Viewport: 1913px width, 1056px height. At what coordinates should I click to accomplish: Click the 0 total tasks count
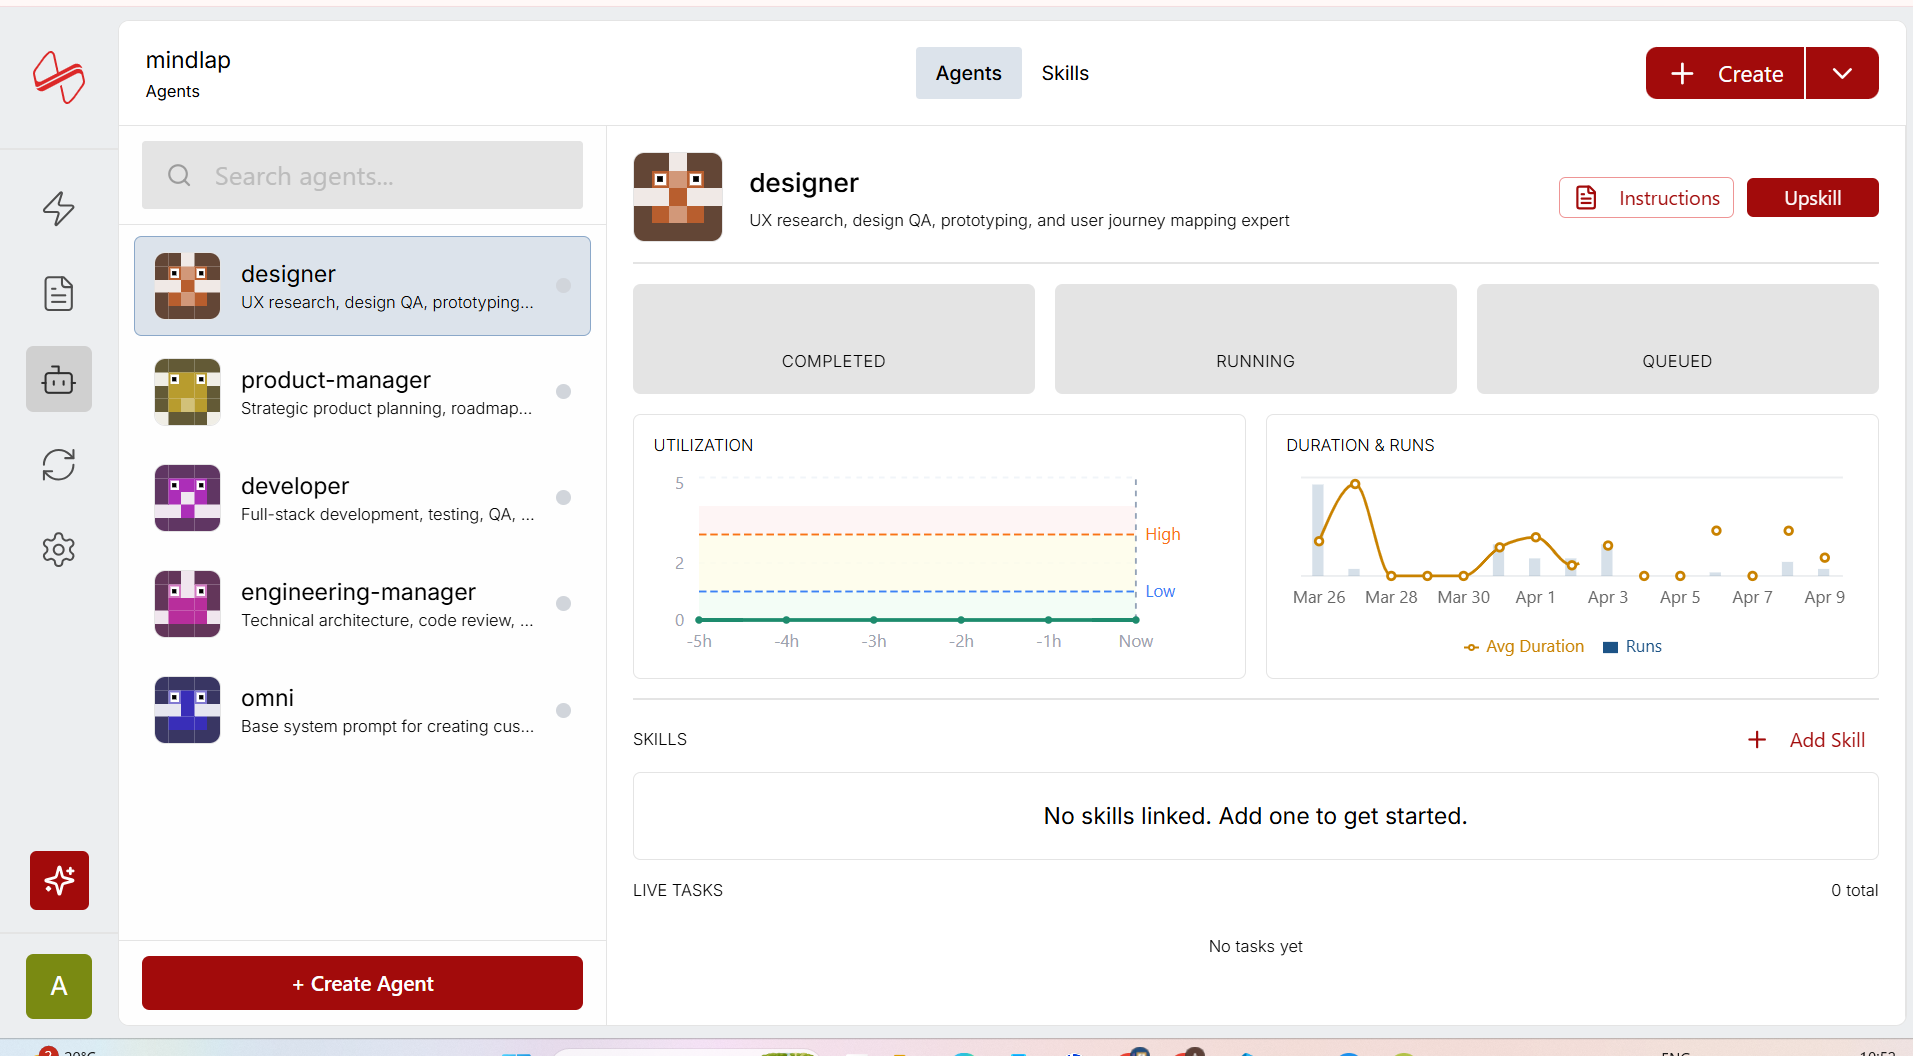point(1855,890)
